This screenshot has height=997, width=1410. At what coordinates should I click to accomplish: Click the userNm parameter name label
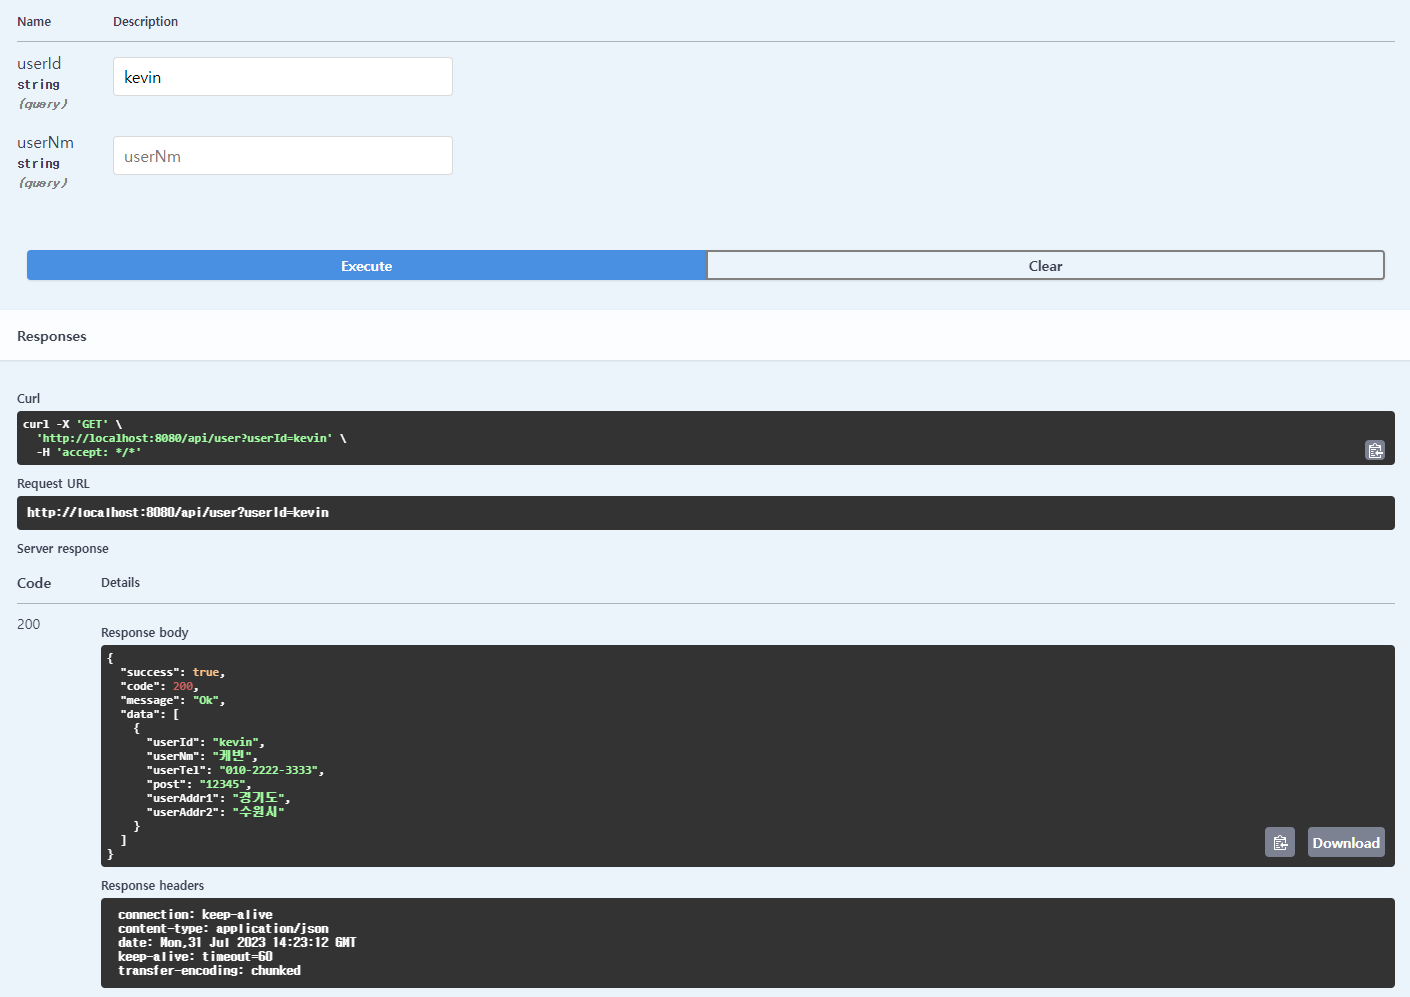coord(45,143)
